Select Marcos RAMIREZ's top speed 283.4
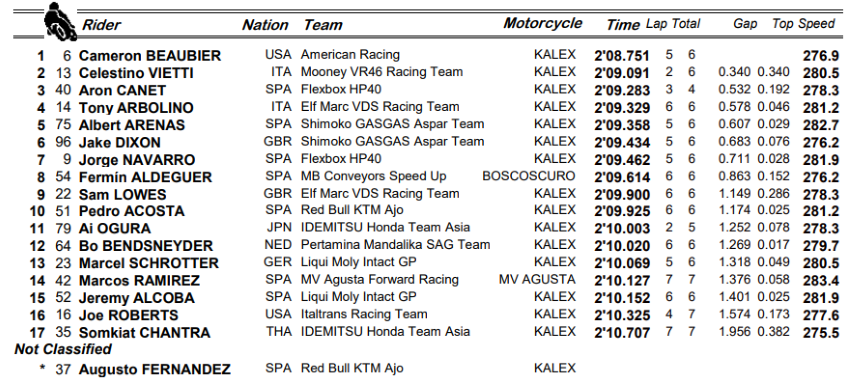The height and width of the screenshot is (389, 854). coord(821,281)
